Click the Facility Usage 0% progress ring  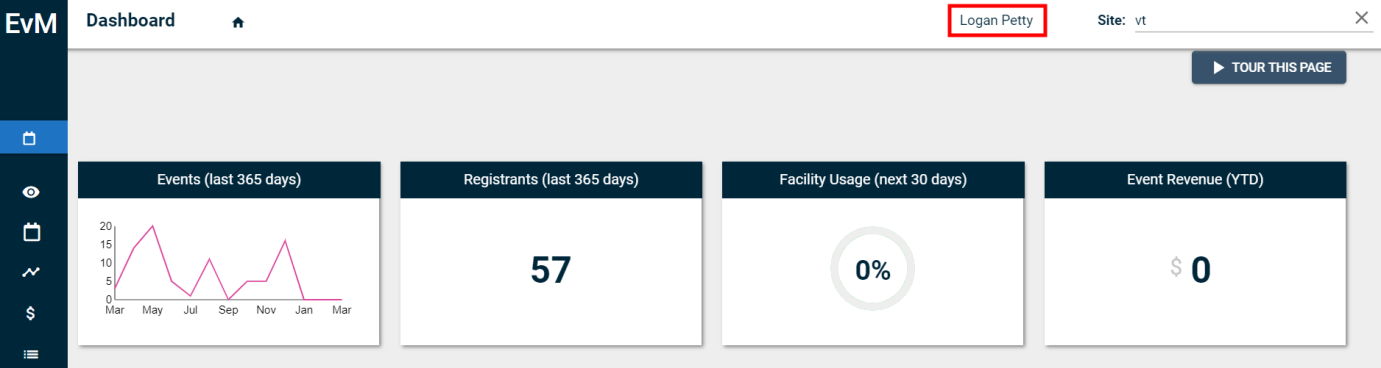click(x=873, y=270)
